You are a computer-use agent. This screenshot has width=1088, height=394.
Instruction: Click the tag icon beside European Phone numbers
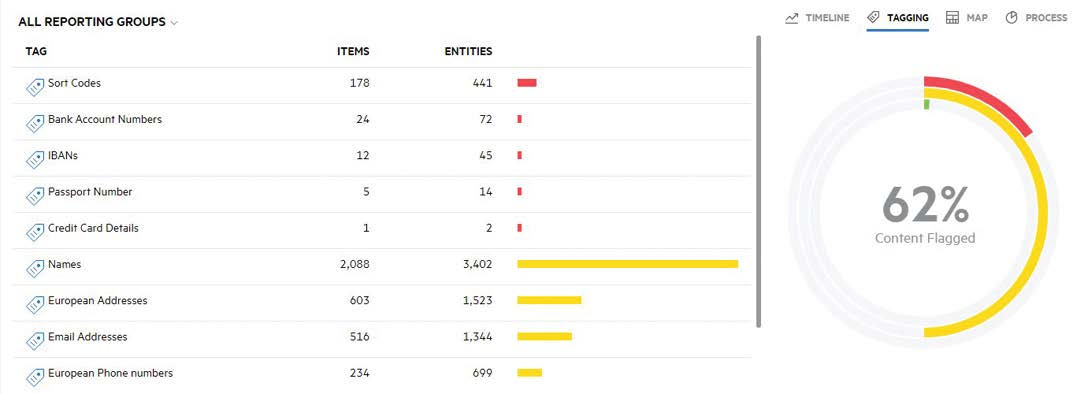point(35,377)
